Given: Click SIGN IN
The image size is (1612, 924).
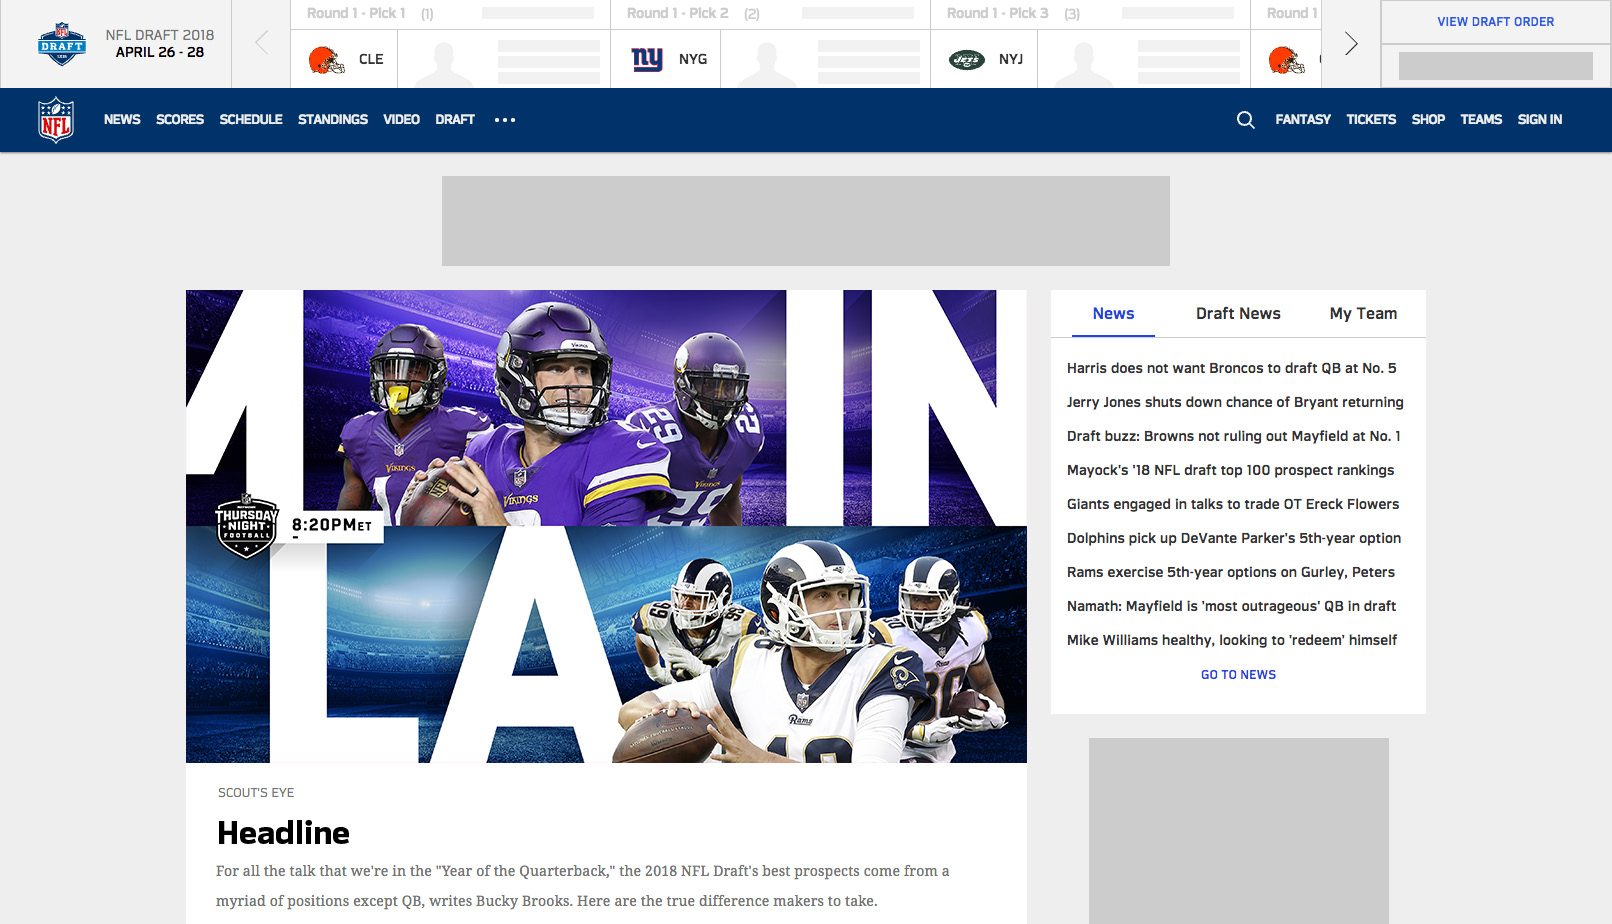Looking at the screenshot, I should tap(1539, 120).
